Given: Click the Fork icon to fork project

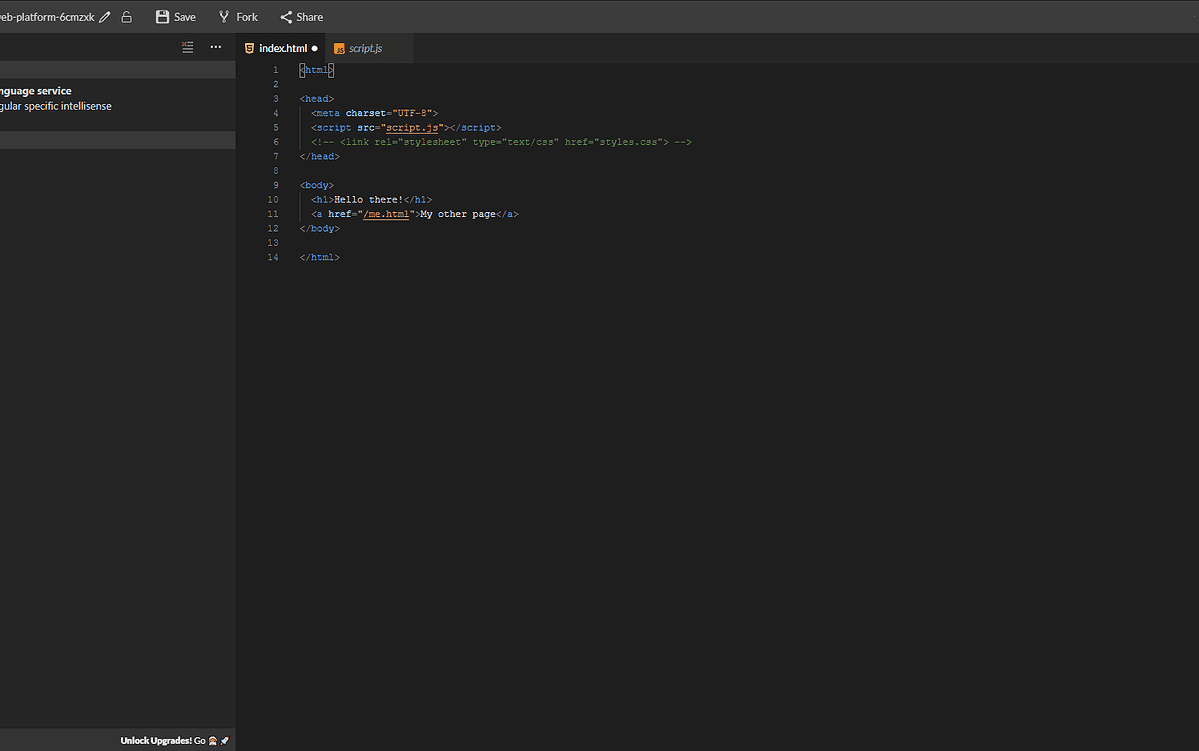Looking at the screenshot, I should [225, 16].
